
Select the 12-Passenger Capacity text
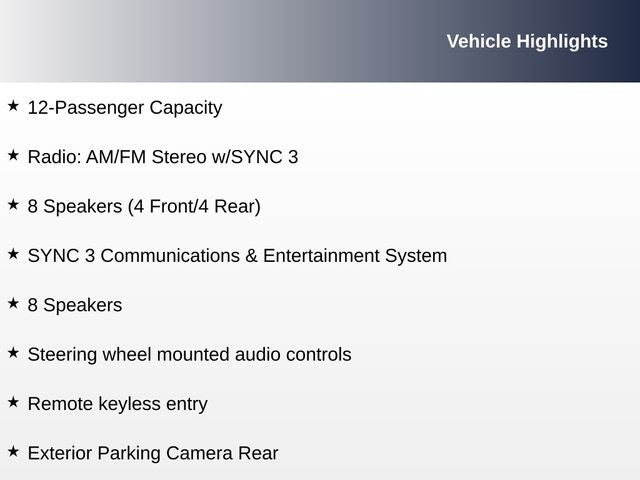125,107
